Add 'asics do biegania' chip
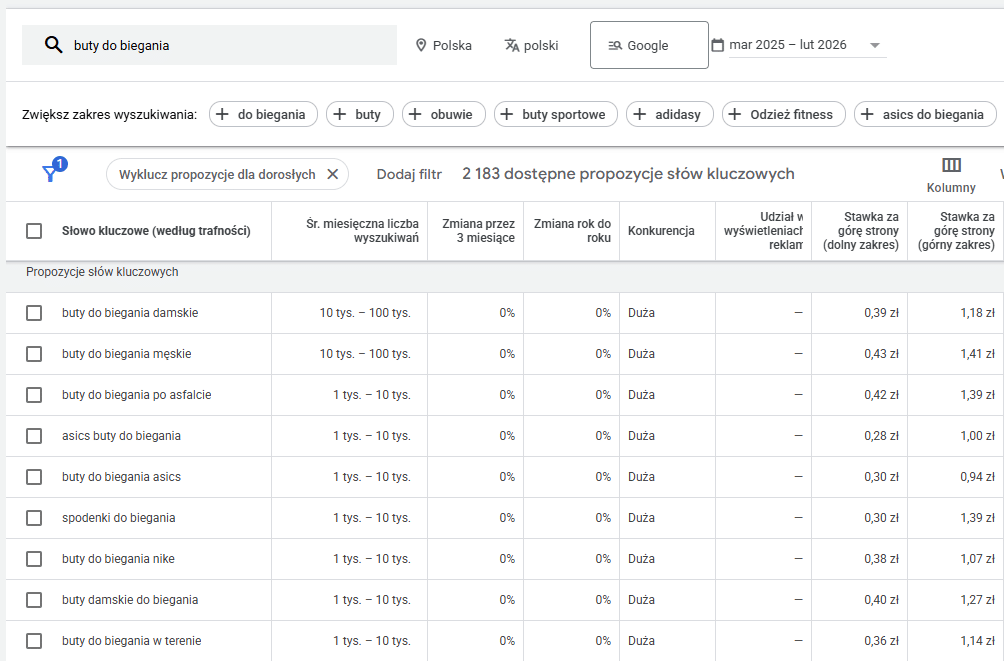The height and width of the screenshot is (661, 1004). [x=925, y=115]
